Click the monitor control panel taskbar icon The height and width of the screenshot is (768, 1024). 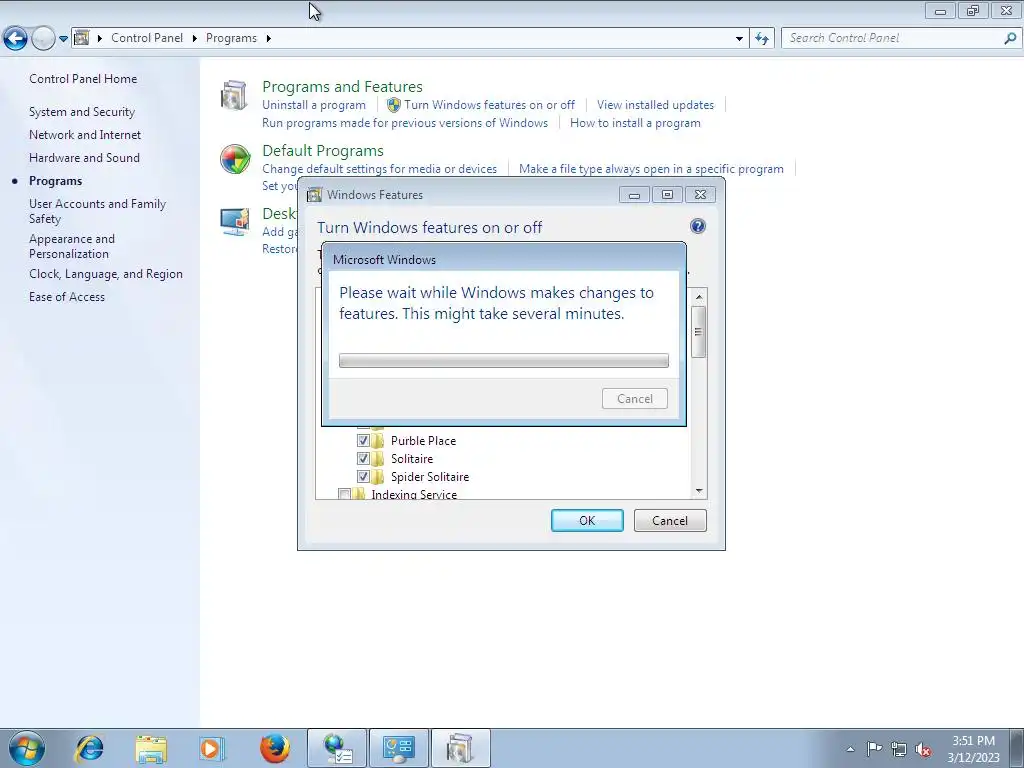click(399, 748)
